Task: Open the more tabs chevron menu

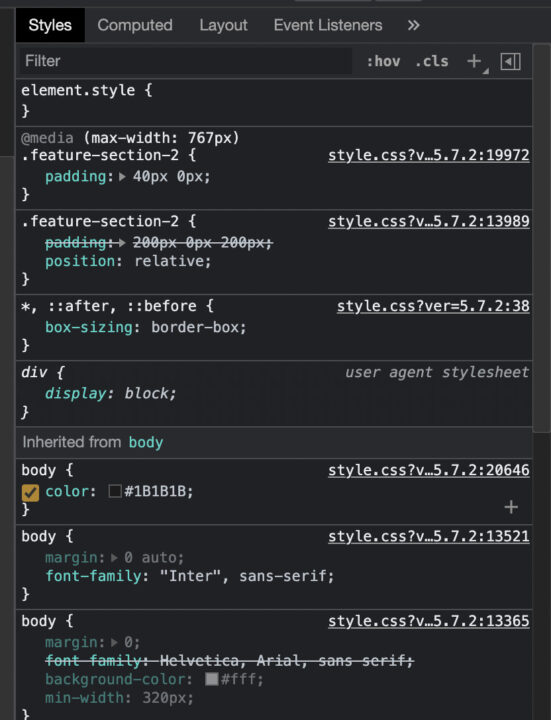Action: point(413,25)
